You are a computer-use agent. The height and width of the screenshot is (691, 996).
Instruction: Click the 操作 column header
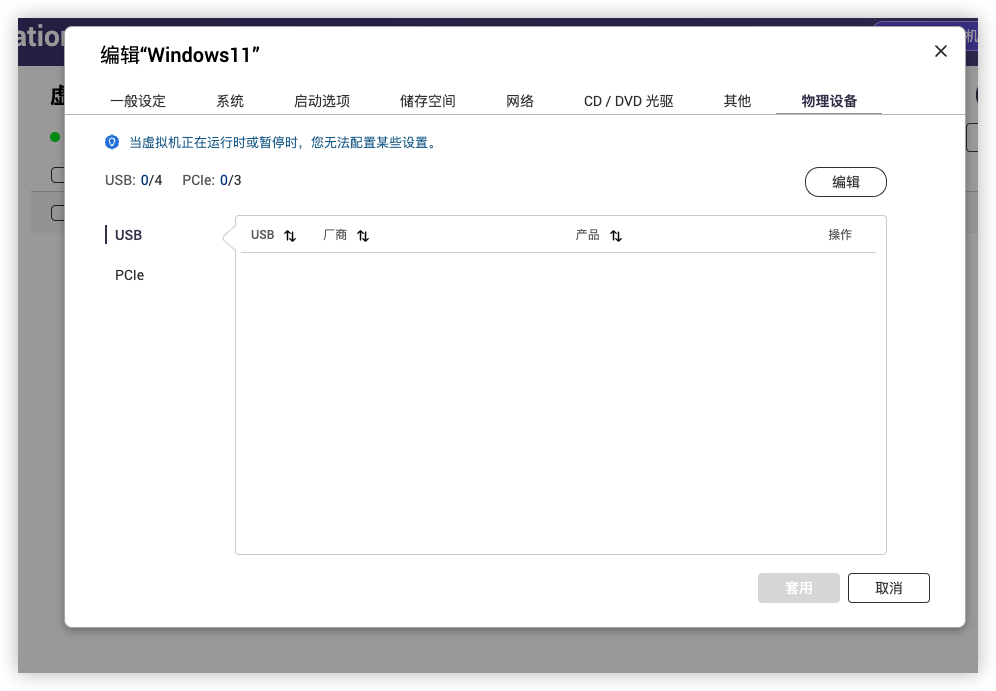840,235
